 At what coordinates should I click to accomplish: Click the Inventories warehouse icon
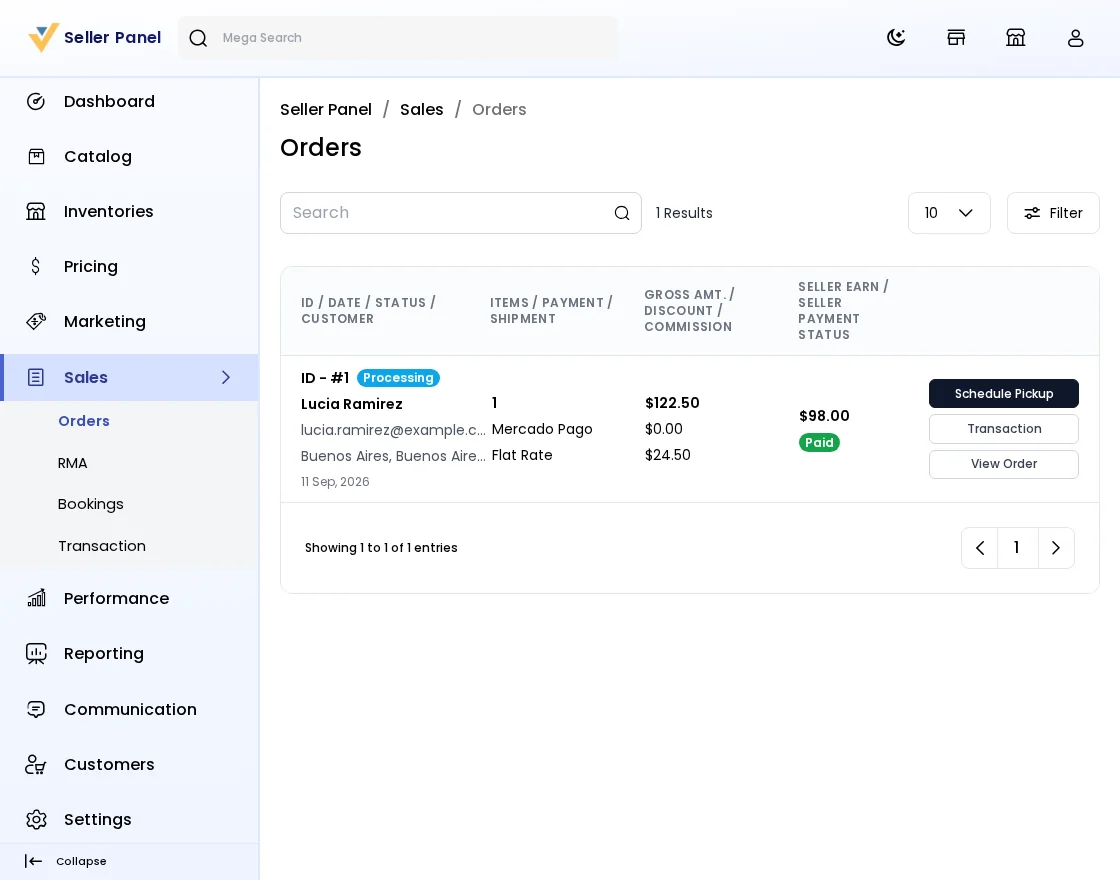(x=36, y=211)
